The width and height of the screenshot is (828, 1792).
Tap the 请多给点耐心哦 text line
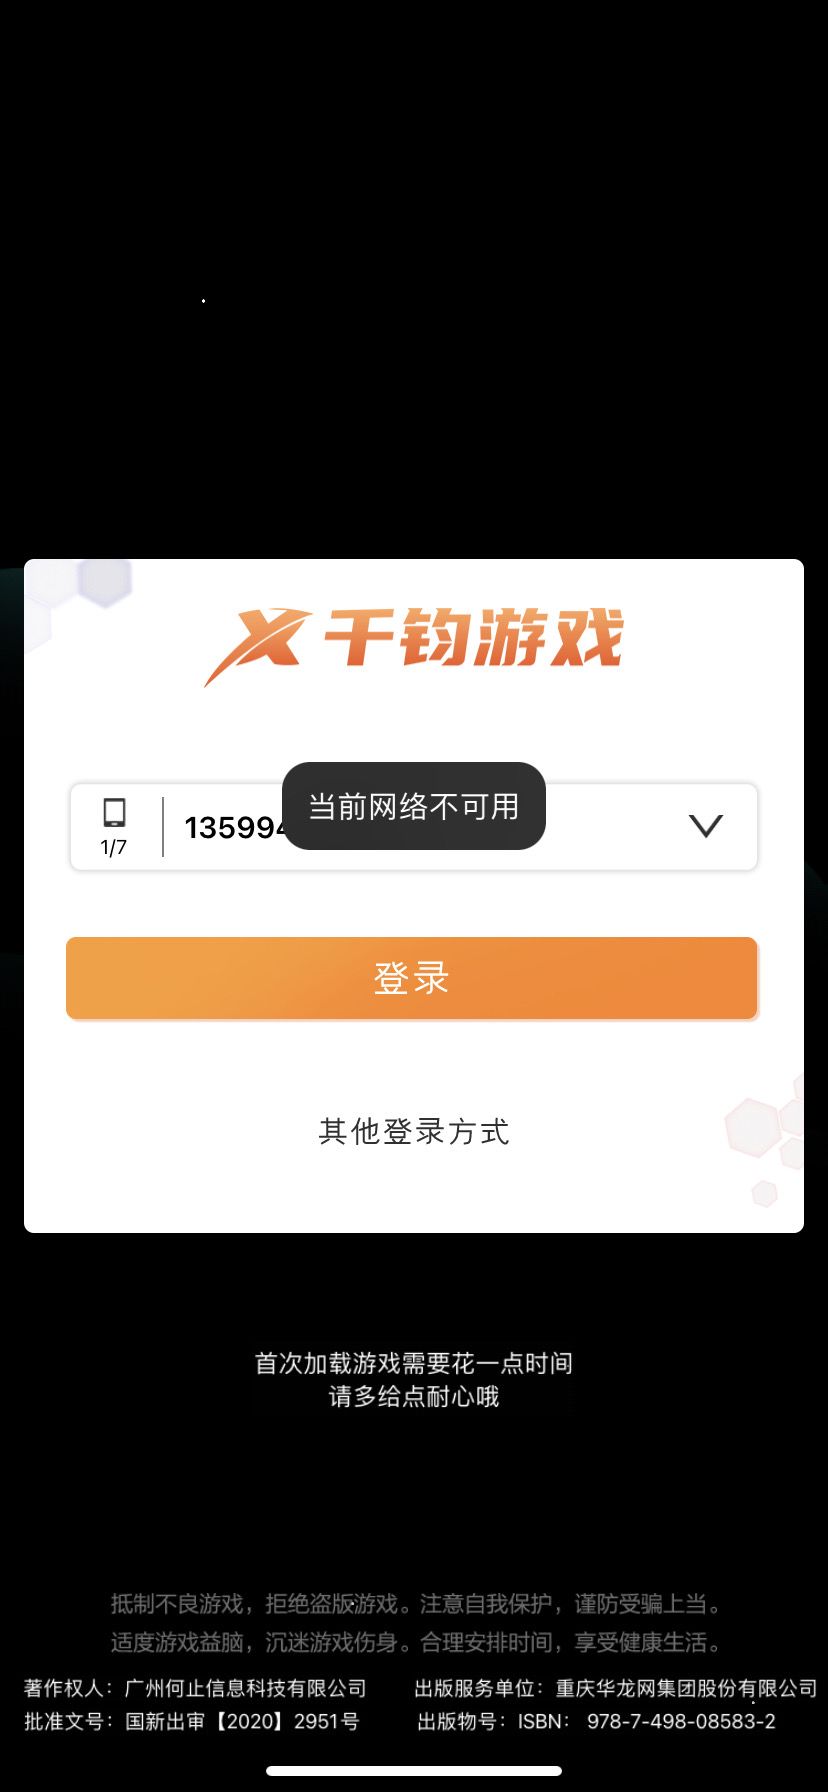[414, 1396]
